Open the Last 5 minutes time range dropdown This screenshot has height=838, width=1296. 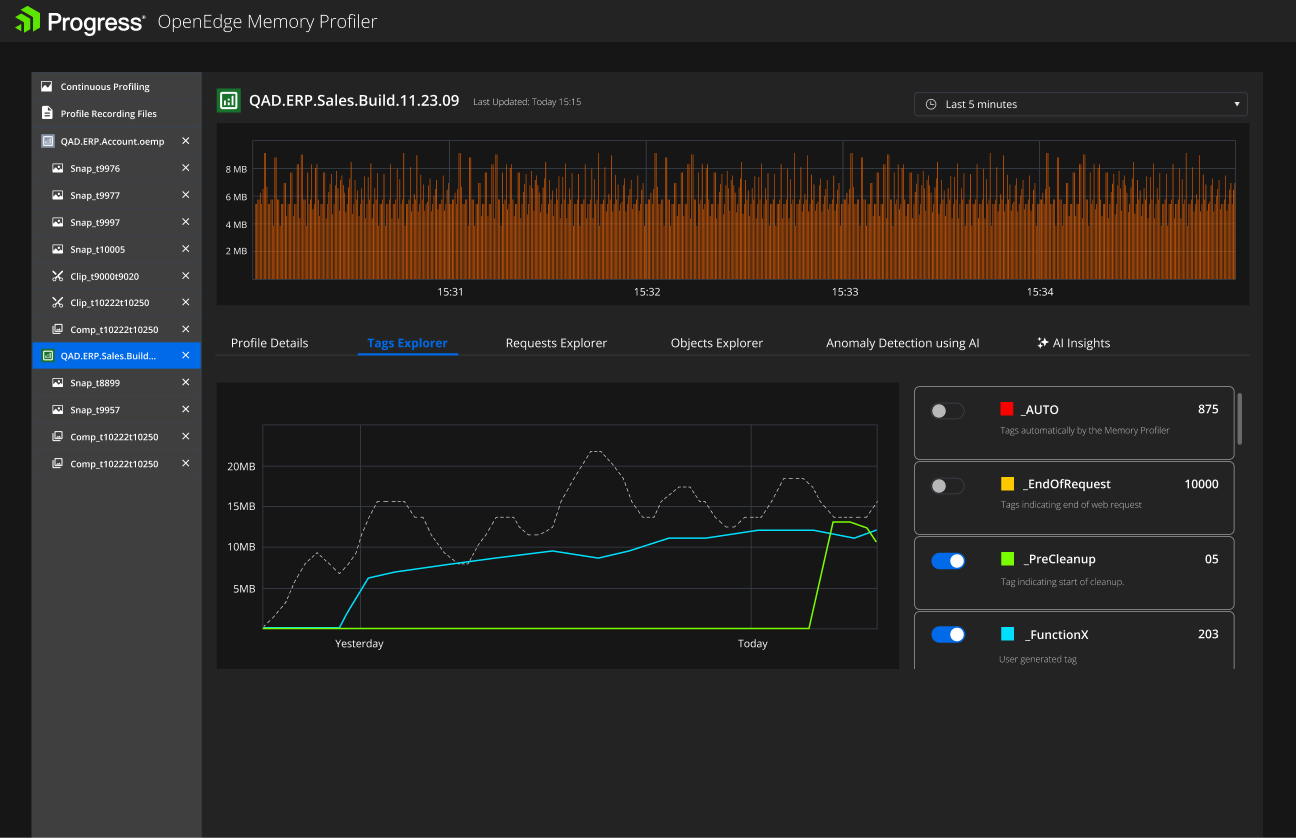pos(1081,104)
